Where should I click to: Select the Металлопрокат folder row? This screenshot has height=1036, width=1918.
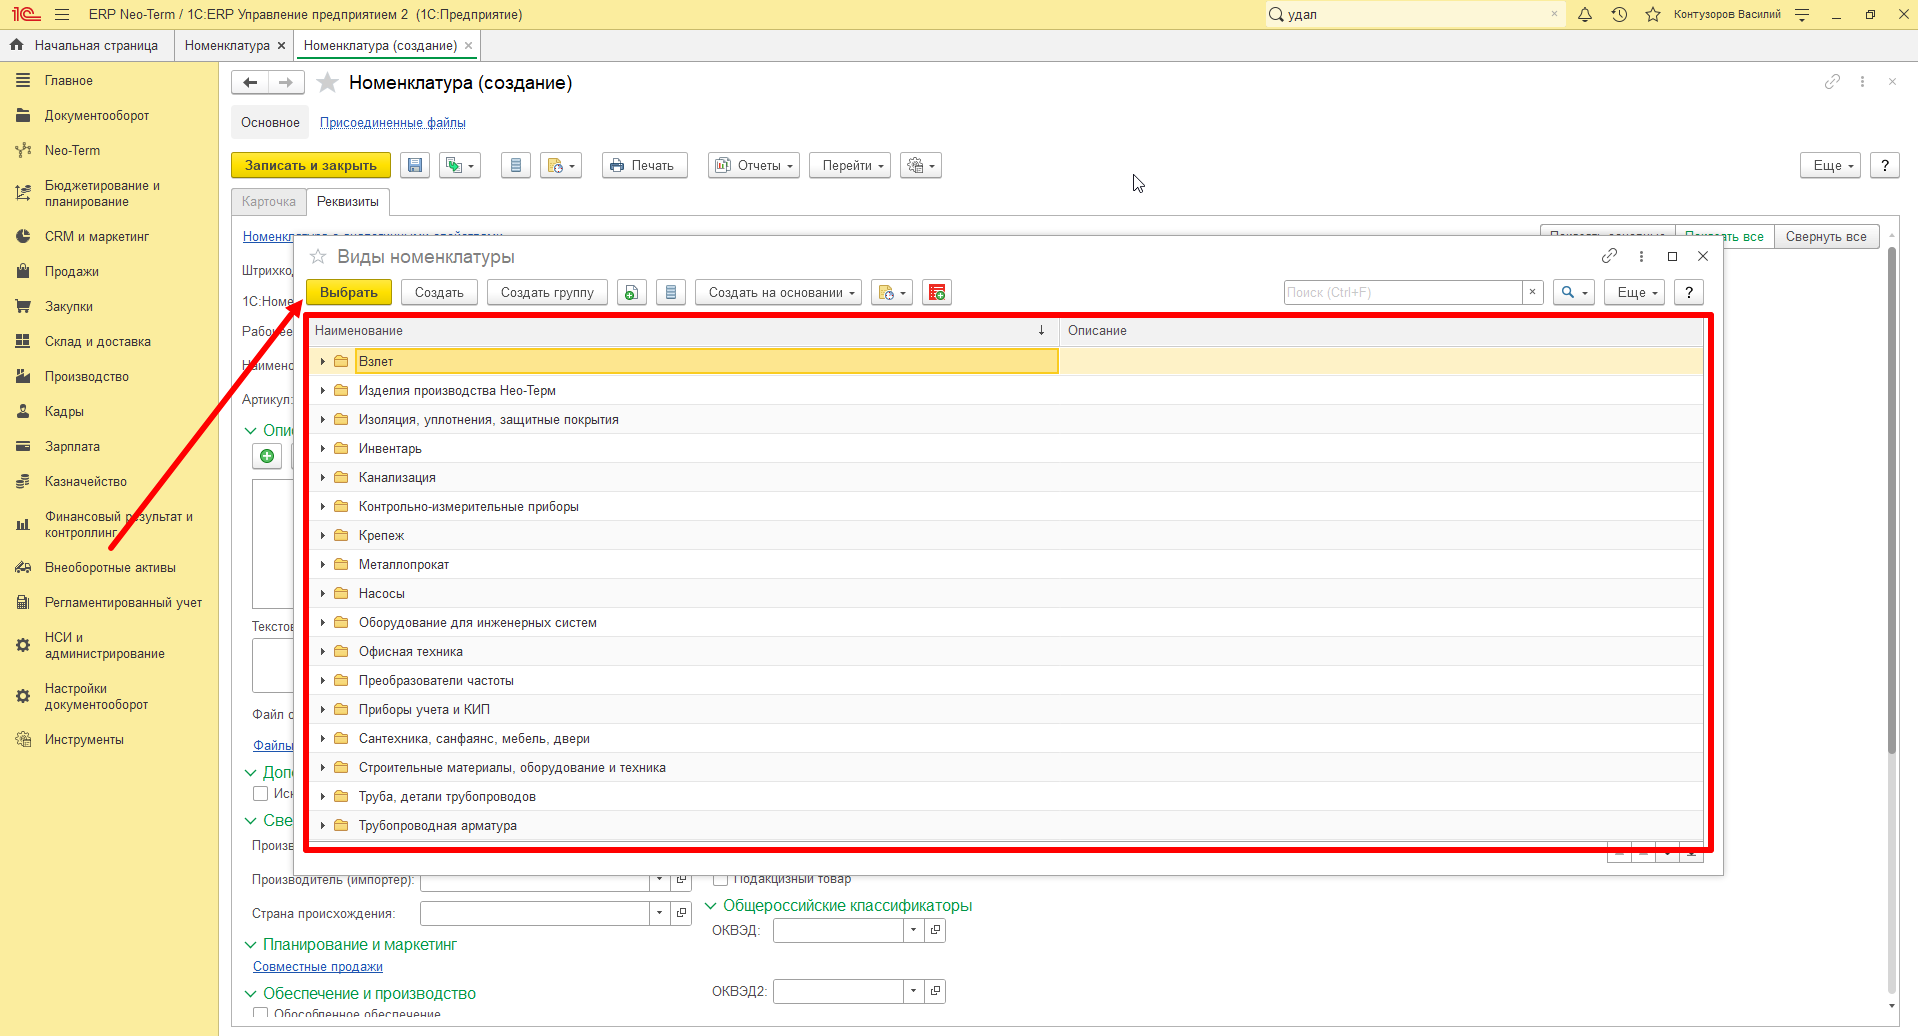(1005, 565)
